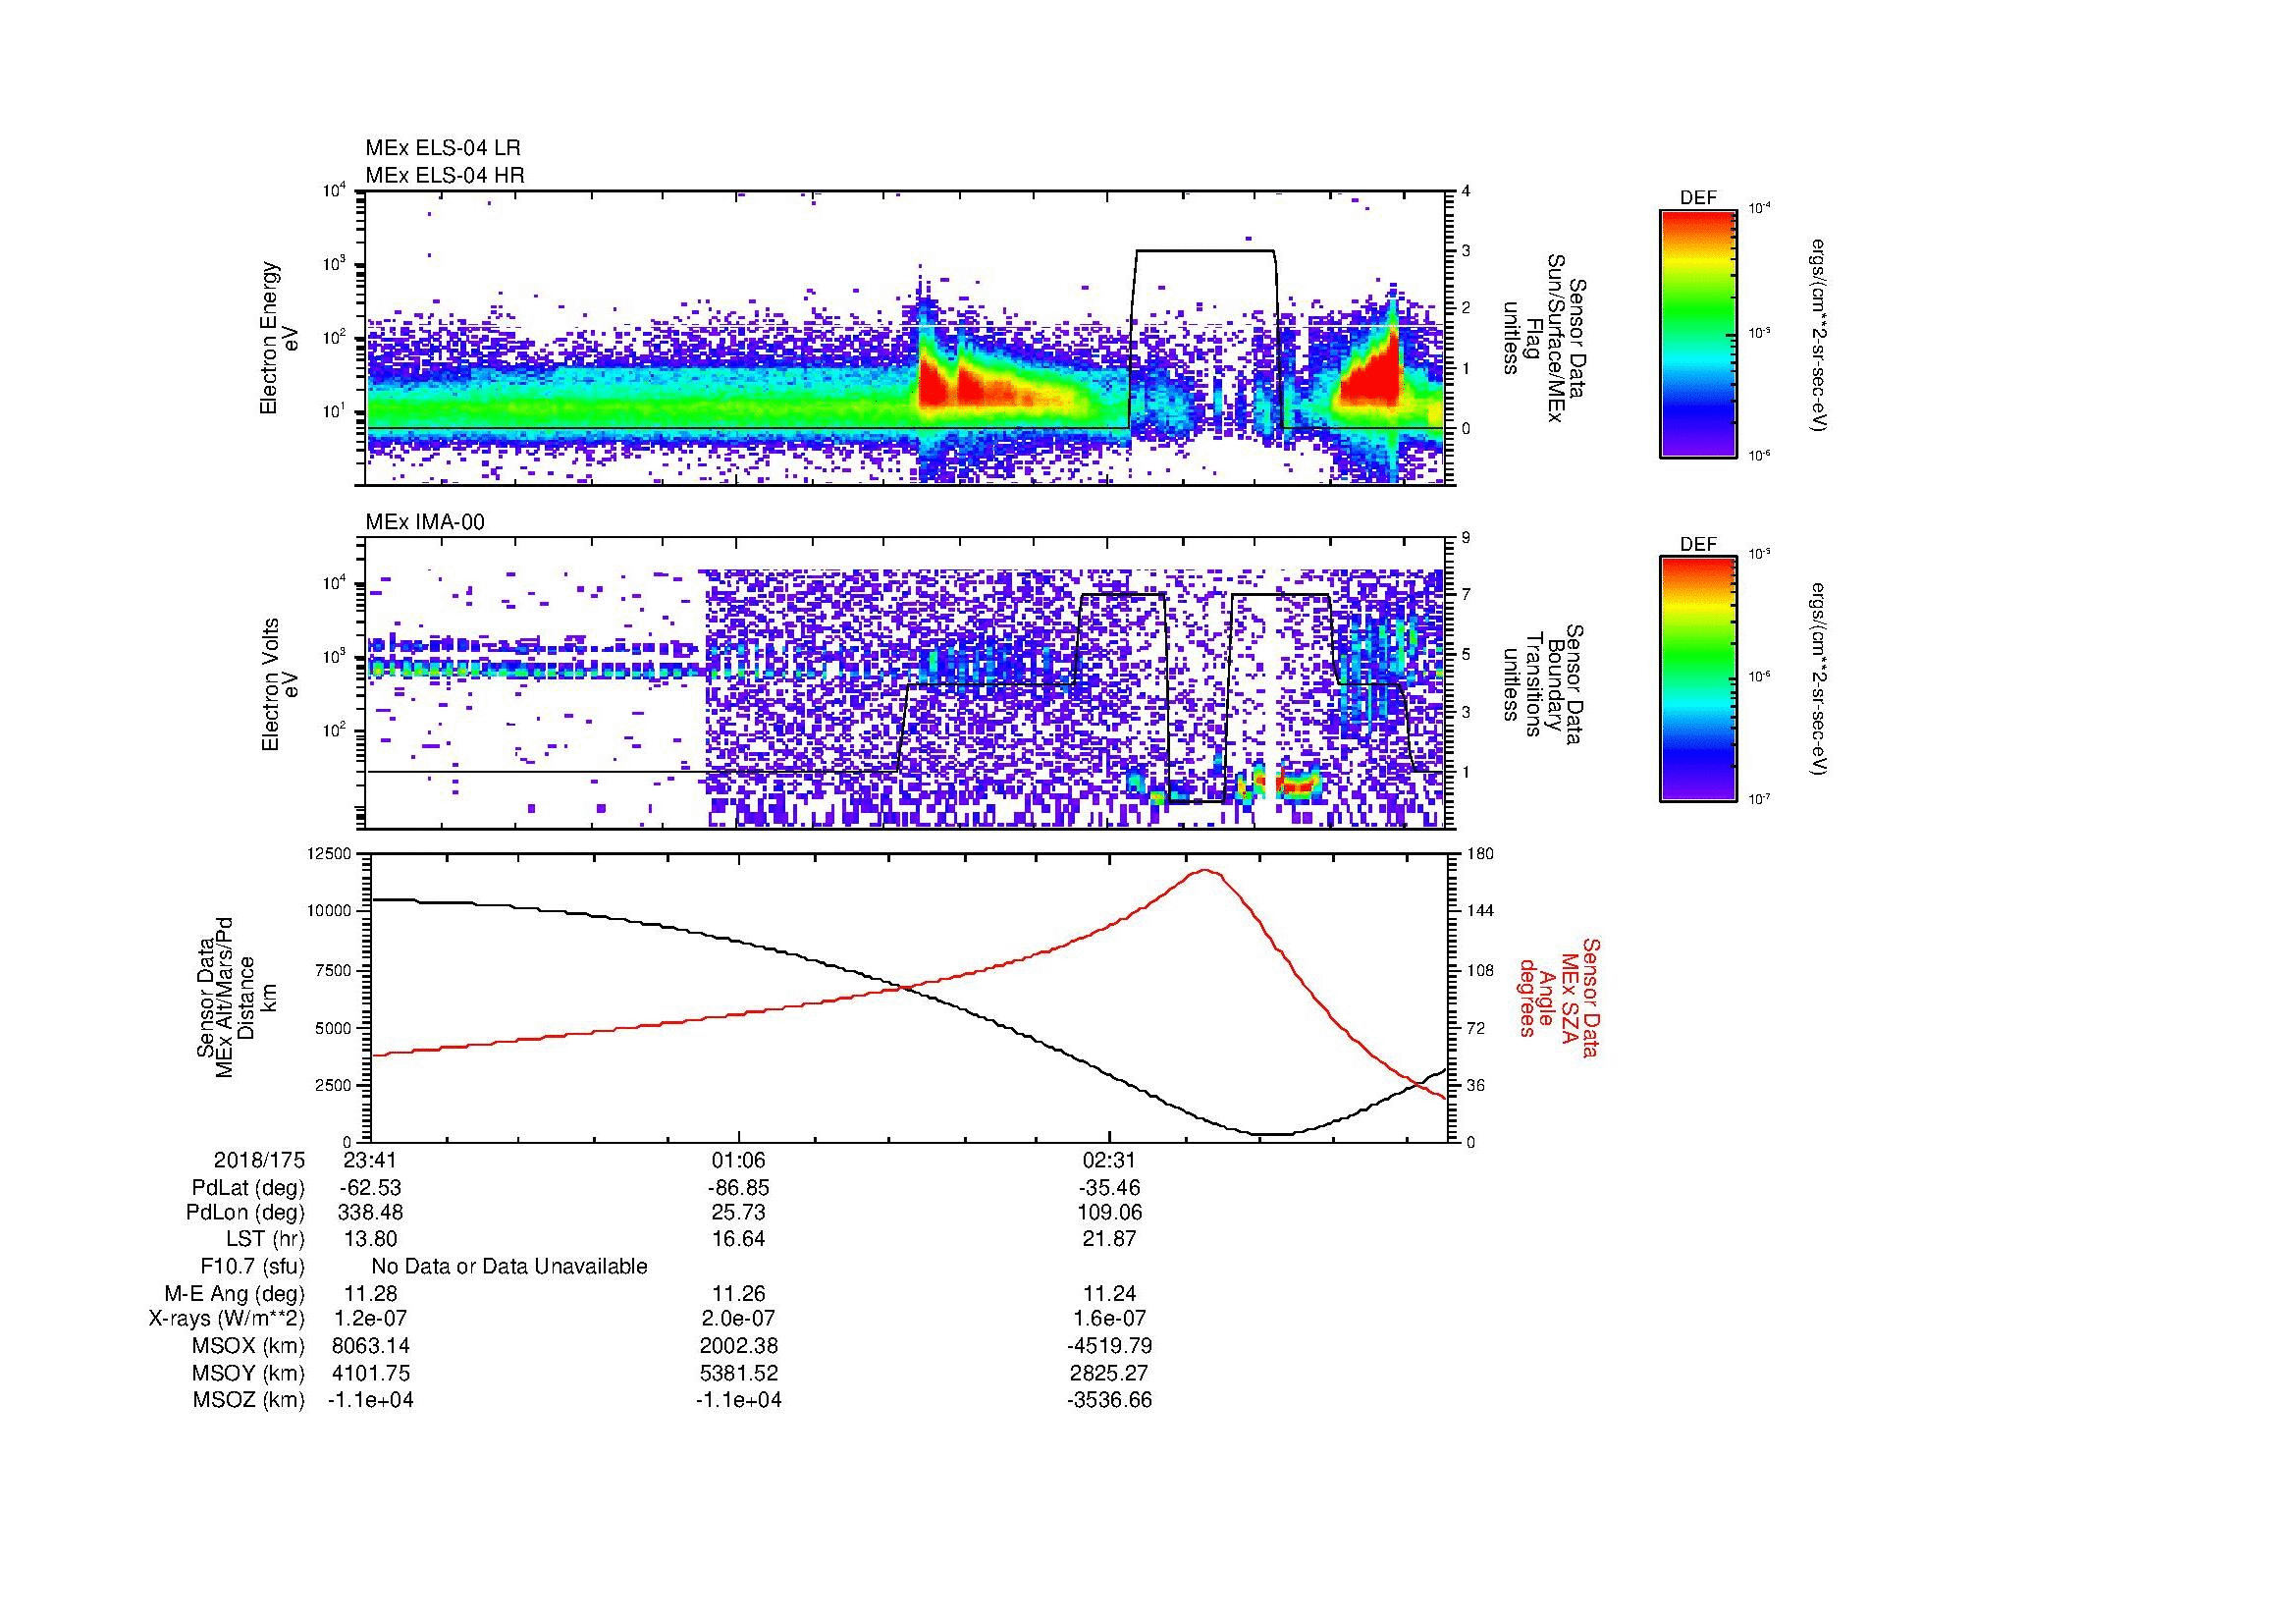Click the '02:31' time tick label

[1109, 1160]
